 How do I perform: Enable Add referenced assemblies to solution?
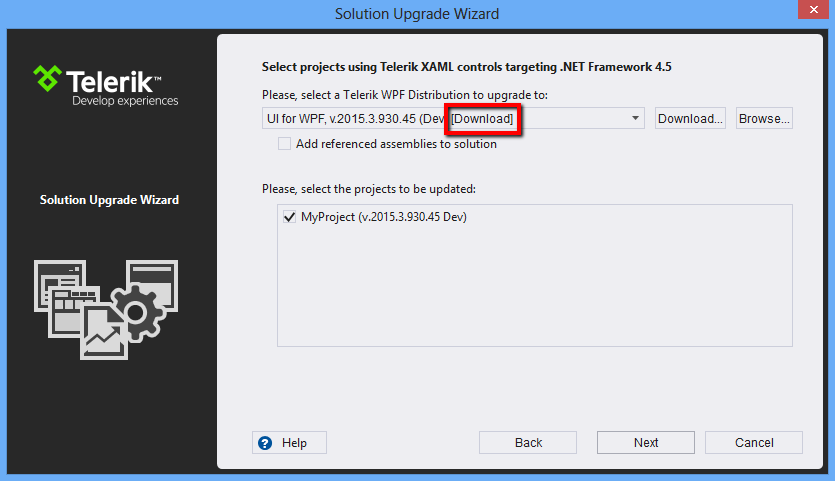click(x=284, y=144)
